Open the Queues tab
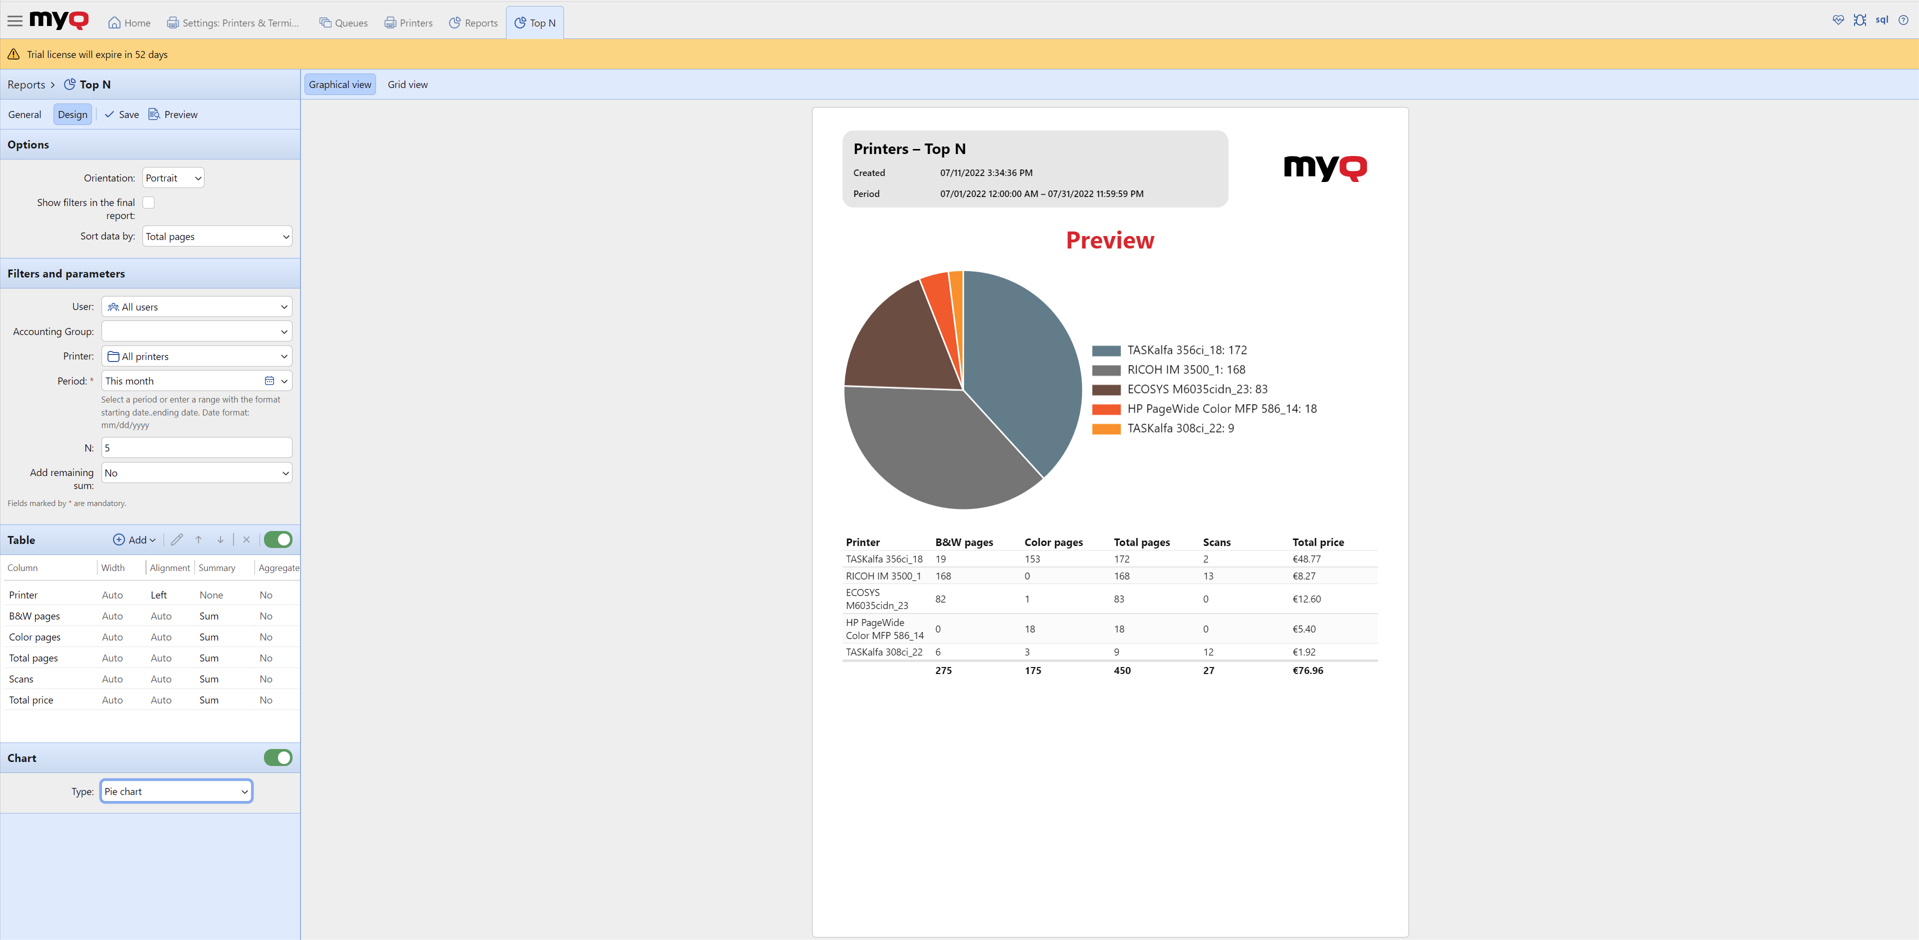1919x940 pixels. pos(344,23)
